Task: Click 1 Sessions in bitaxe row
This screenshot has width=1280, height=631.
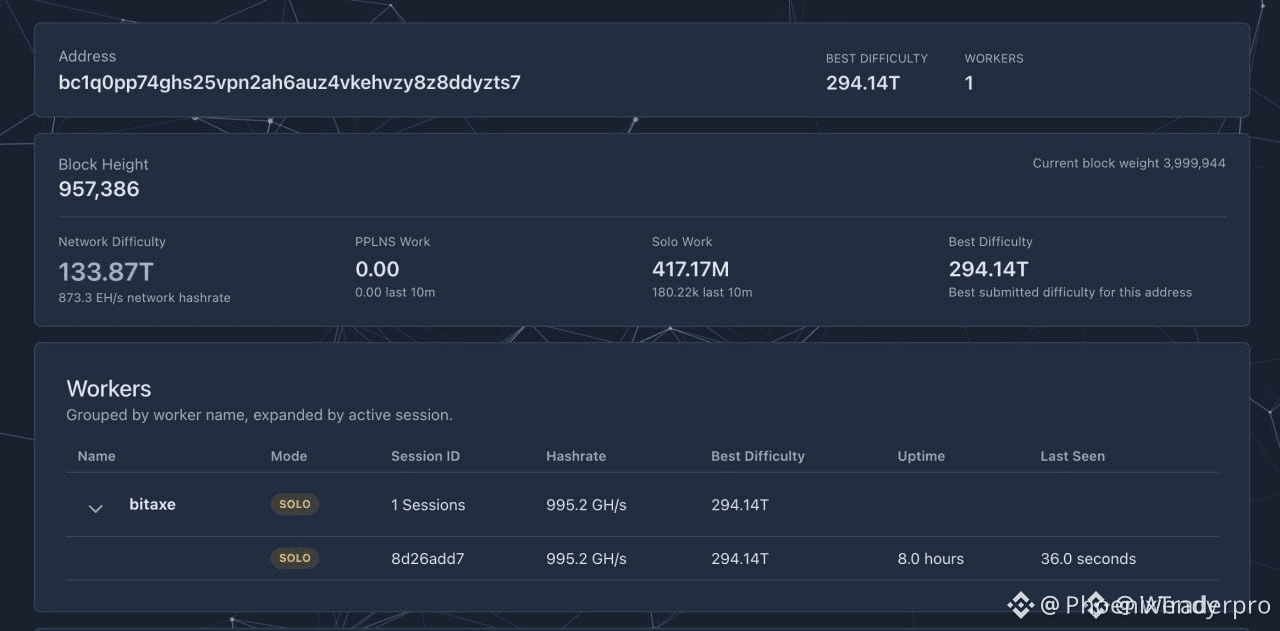Action: coord(428,505)
